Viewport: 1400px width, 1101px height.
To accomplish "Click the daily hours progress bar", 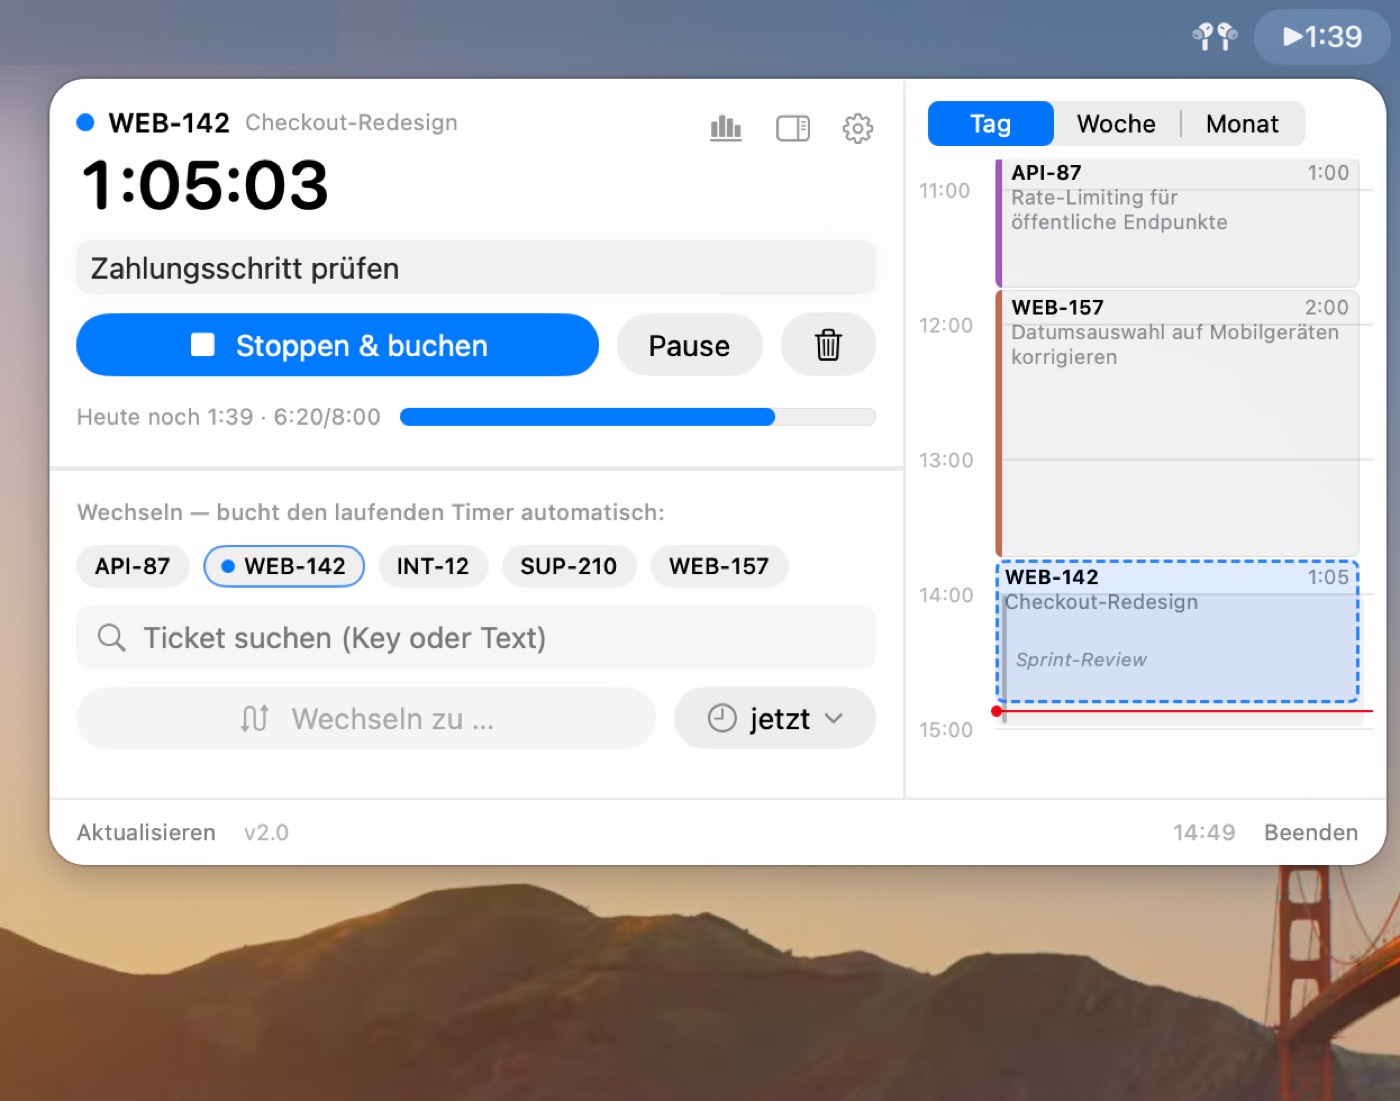I will 638,417.
